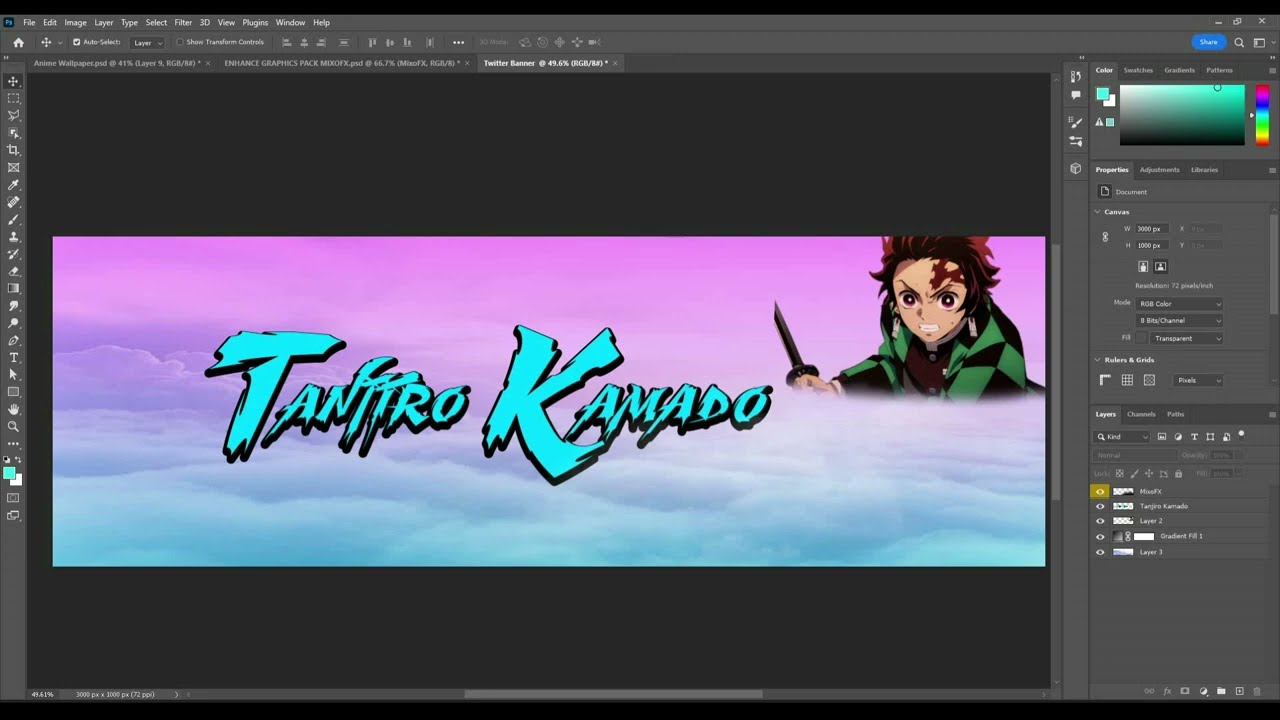Image resolution: width=1280 pixels, height=720 pixels.
Task: Click the horizontal scrollbar below canvas
Action: 613,694
